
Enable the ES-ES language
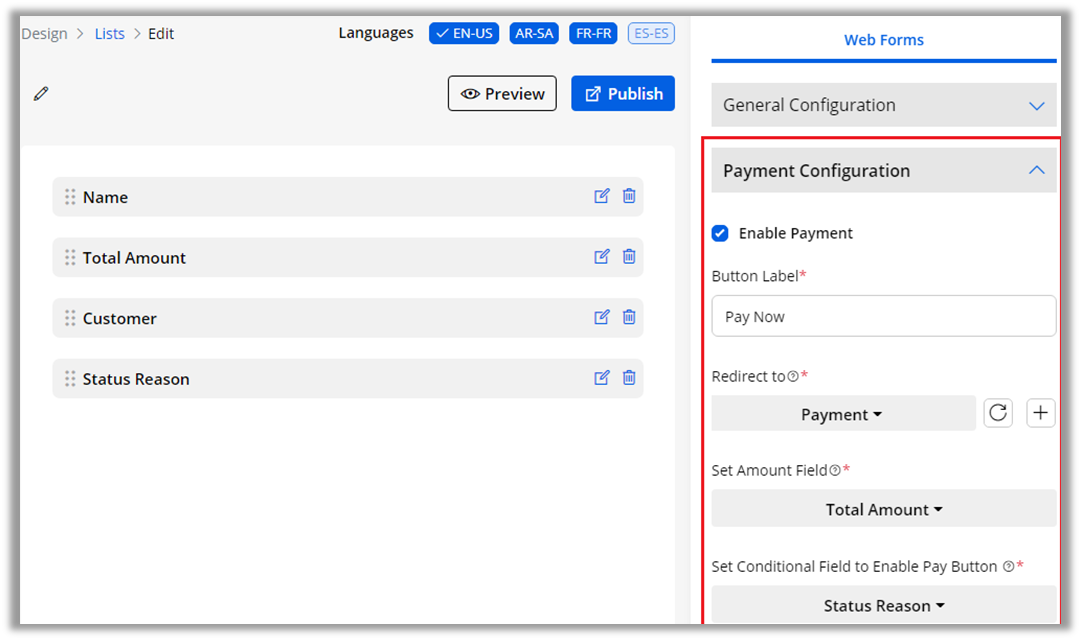[x=651, y=33]
